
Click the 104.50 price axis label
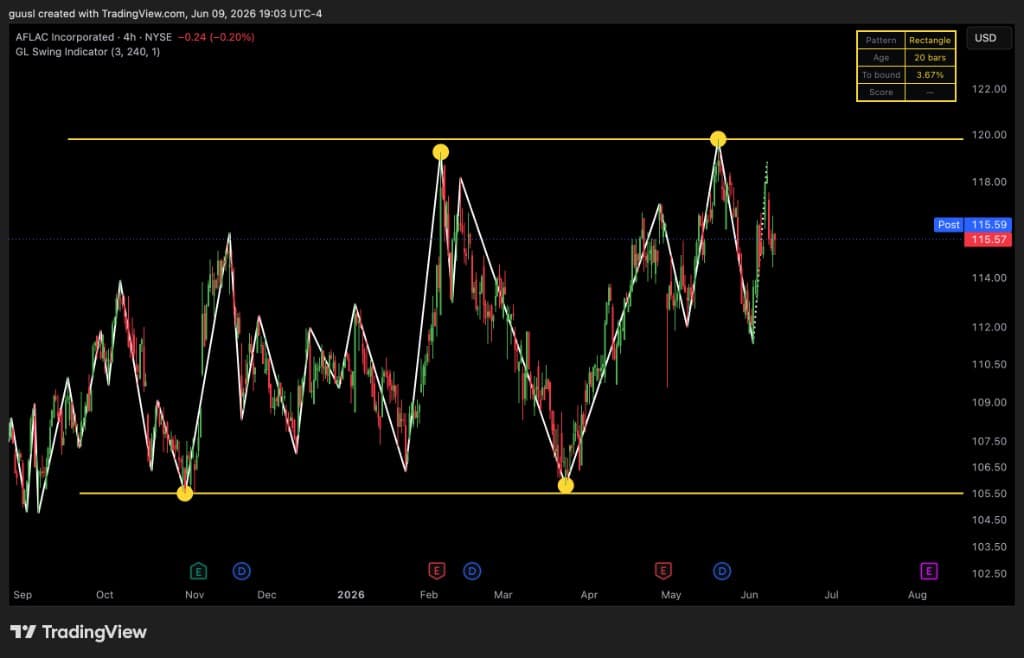989,520
